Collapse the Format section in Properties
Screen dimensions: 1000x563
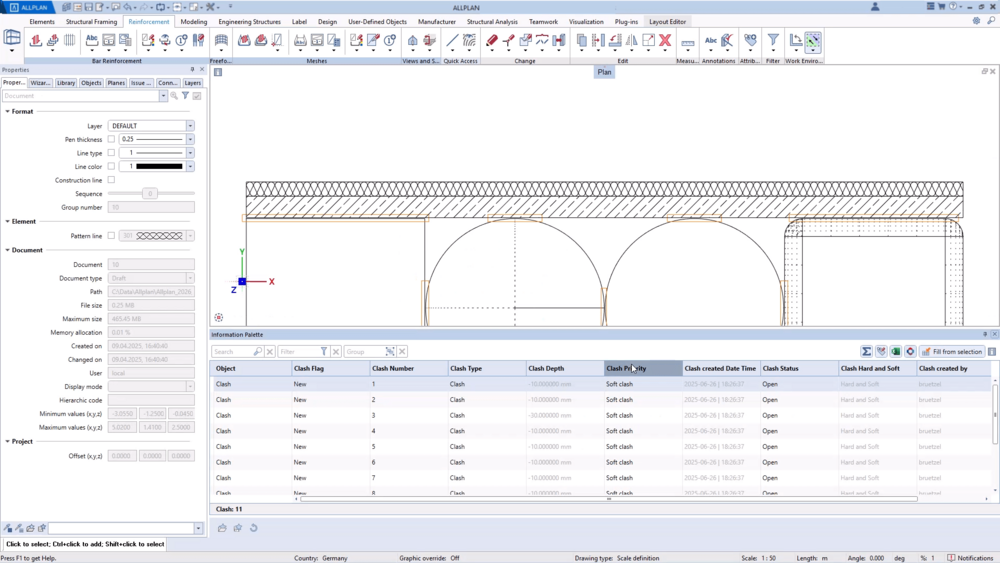point(8,112)
